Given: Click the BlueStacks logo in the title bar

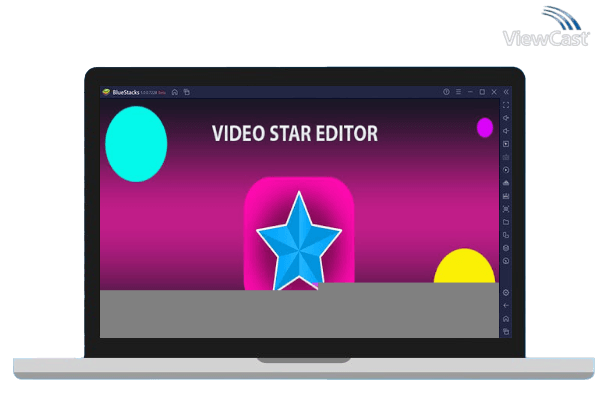Looking at the screenshot, I should [106, 92].
